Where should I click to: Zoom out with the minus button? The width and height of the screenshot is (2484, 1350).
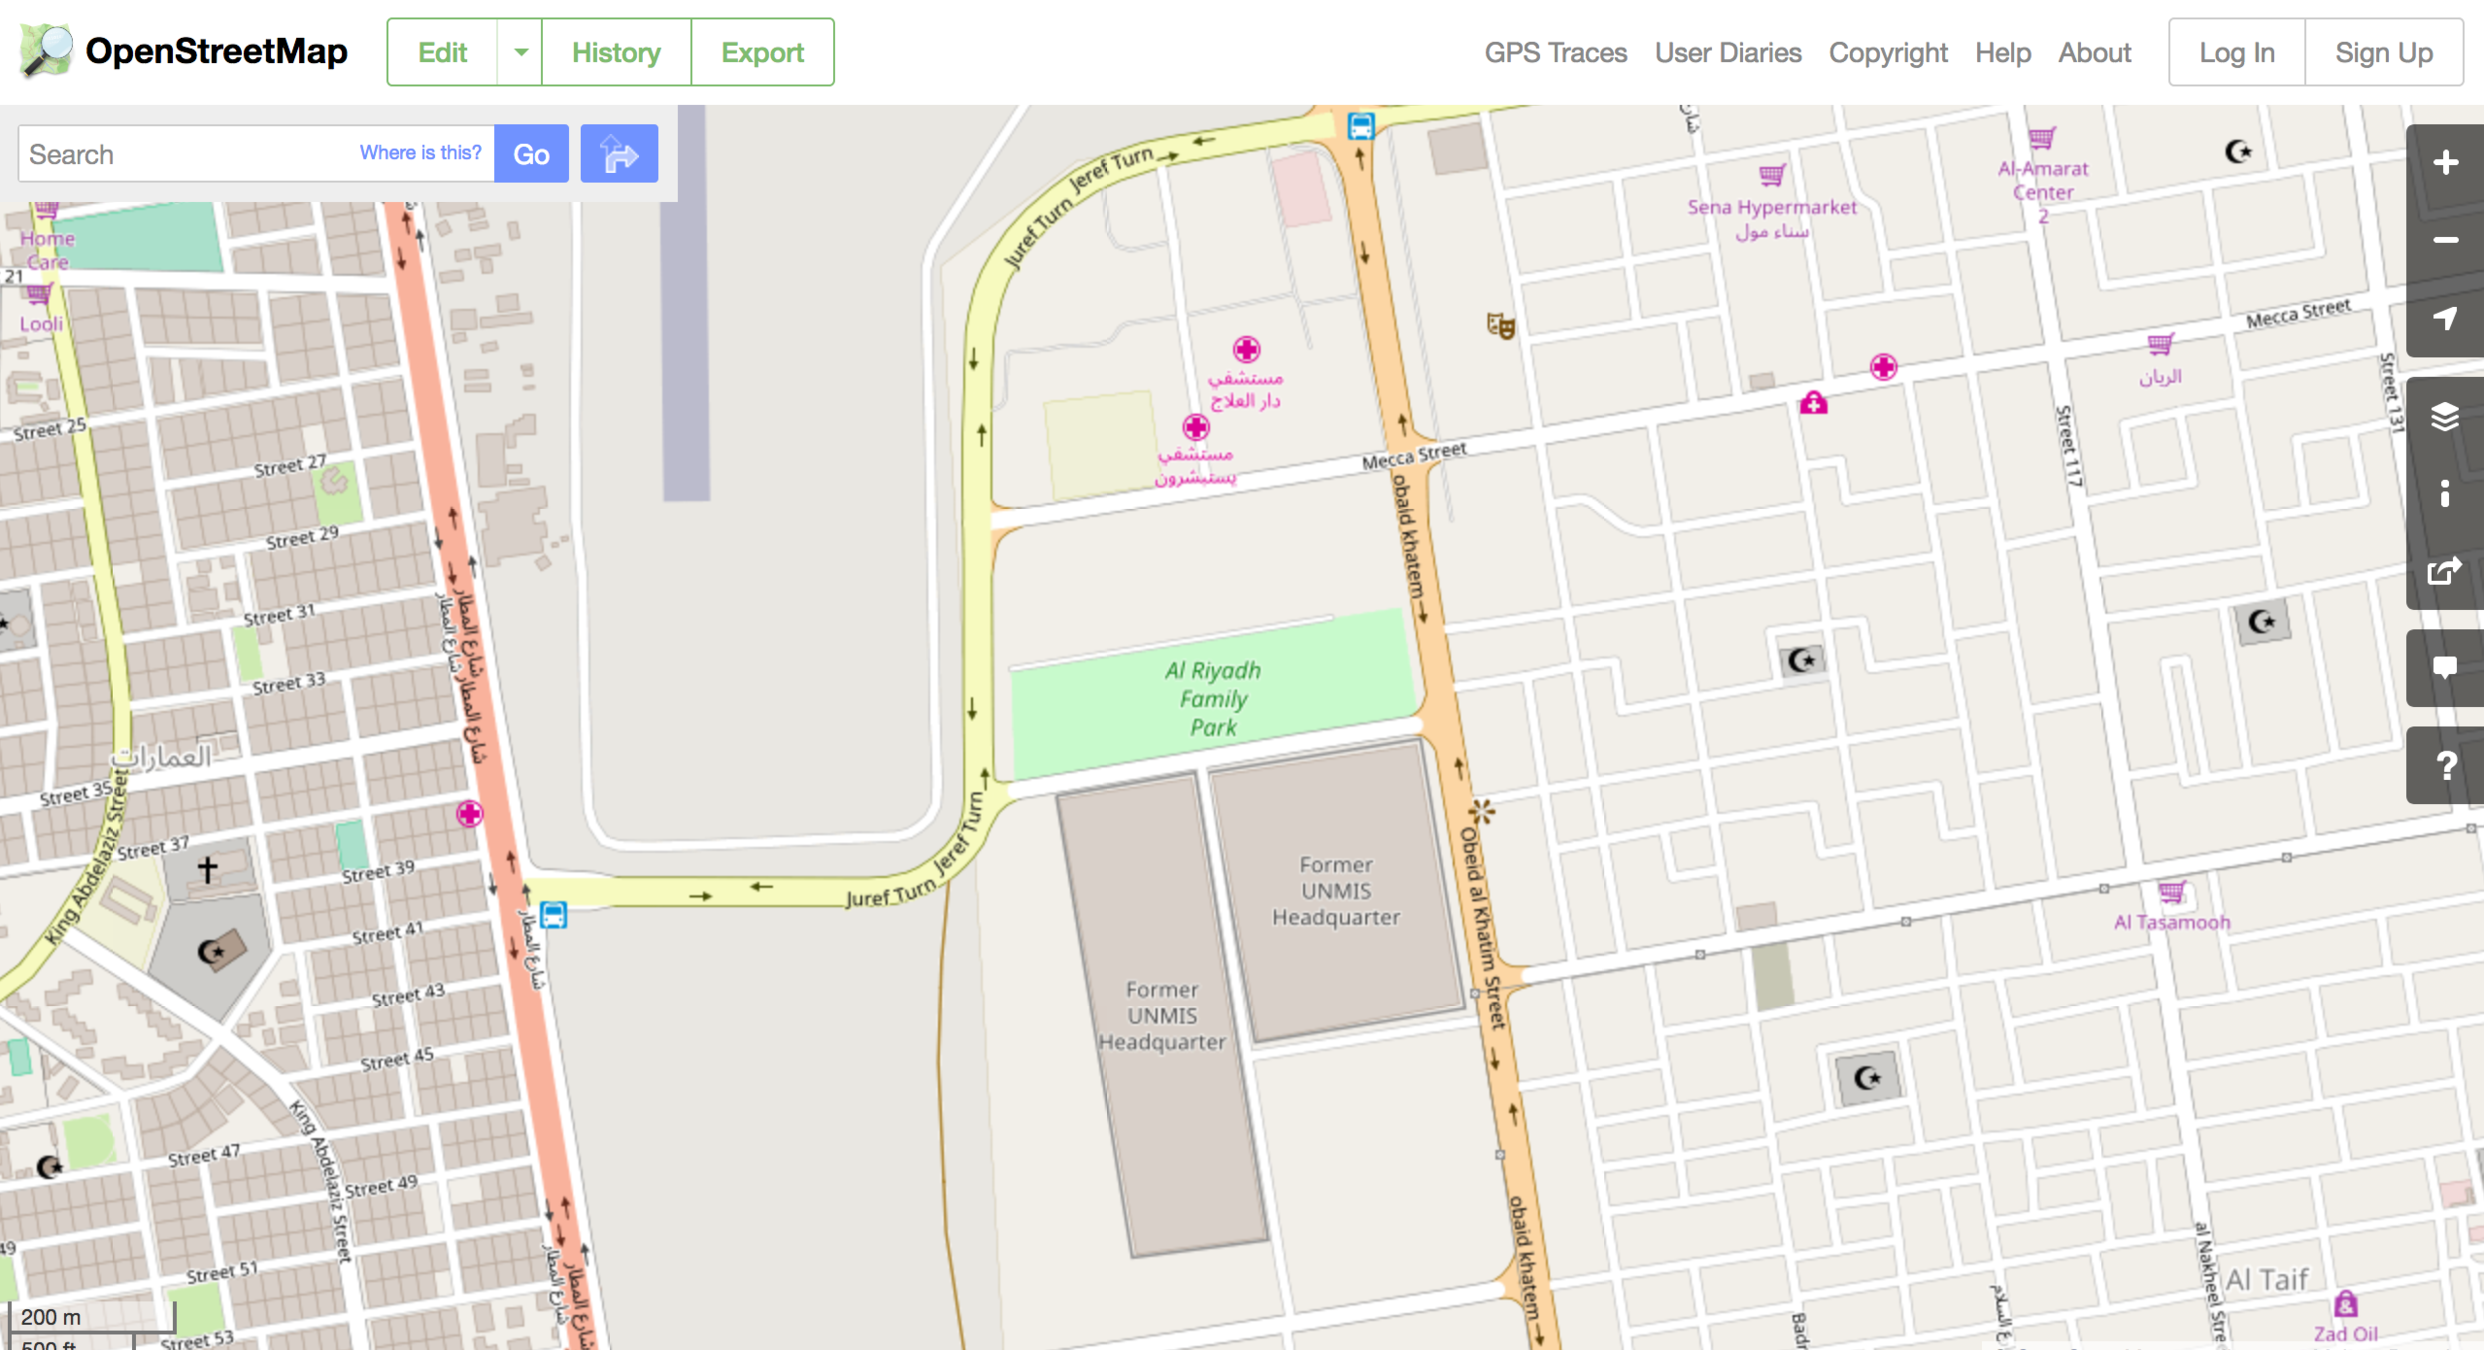(2445, 241)
